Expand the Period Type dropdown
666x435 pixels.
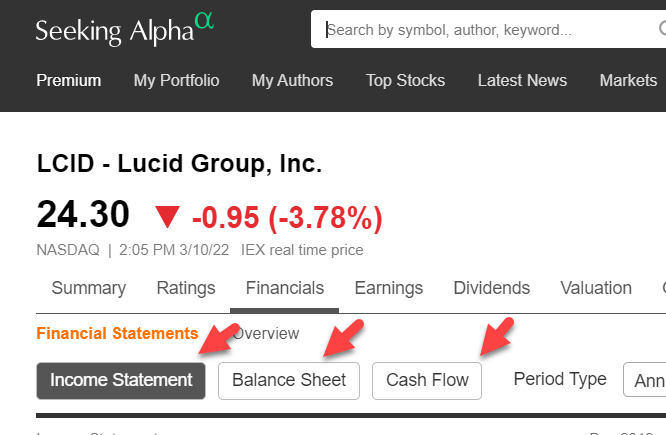[x=644, y=380]
